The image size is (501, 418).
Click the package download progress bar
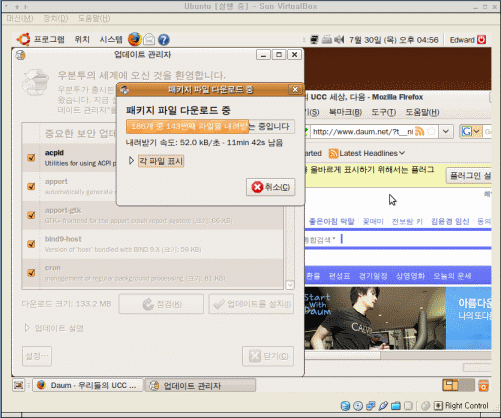[210, 126]
